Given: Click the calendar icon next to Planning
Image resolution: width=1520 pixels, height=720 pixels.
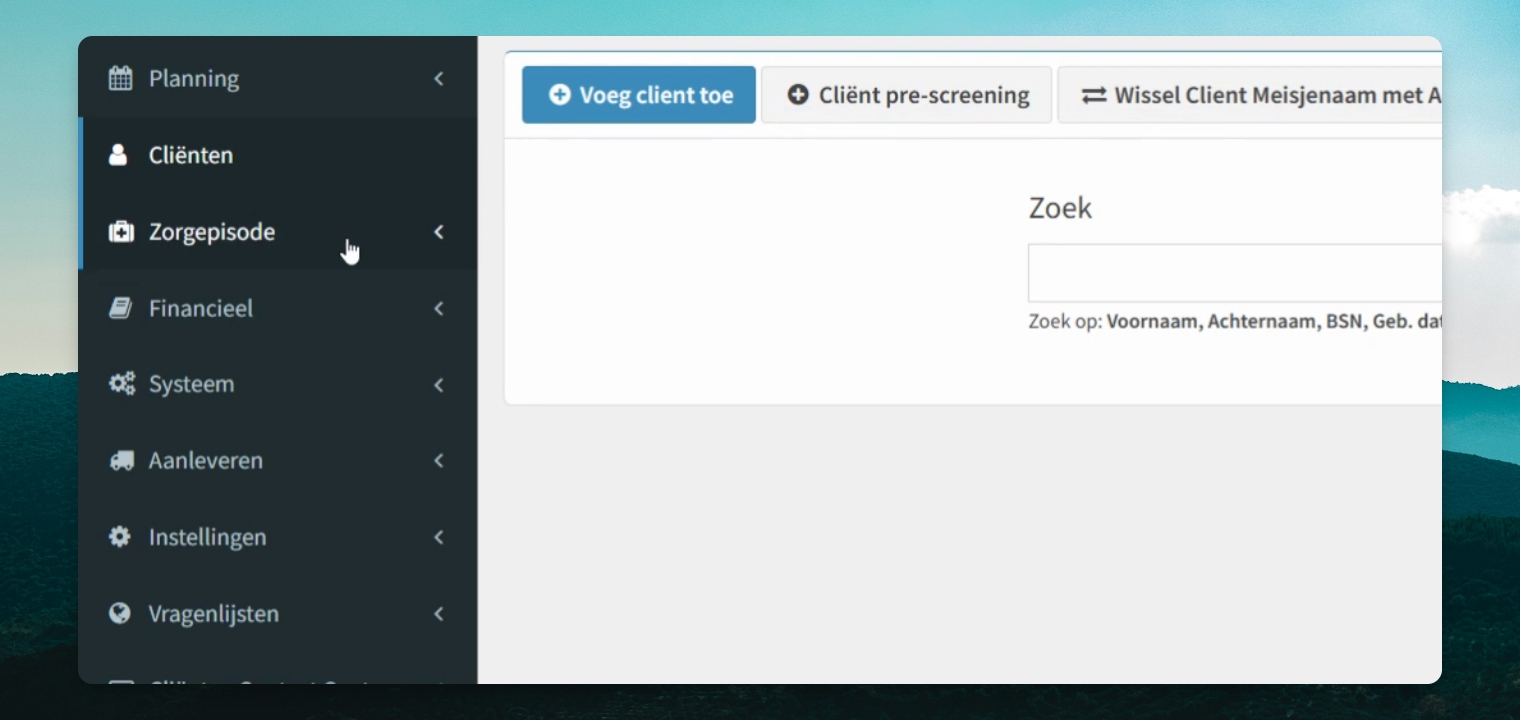Looking at the screenshot, I should (120, 78).
